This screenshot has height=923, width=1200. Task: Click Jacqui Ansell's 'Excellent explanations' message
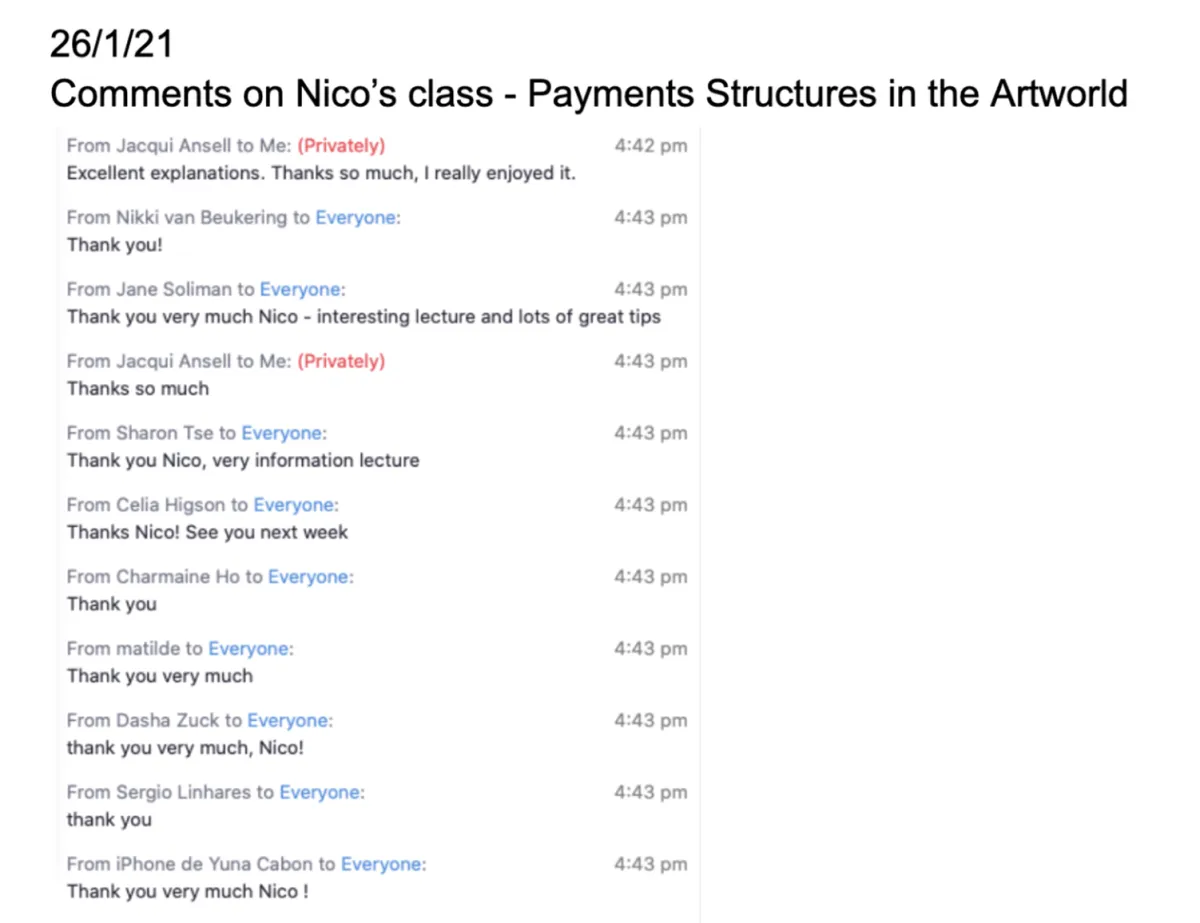[x=321, y=173]
